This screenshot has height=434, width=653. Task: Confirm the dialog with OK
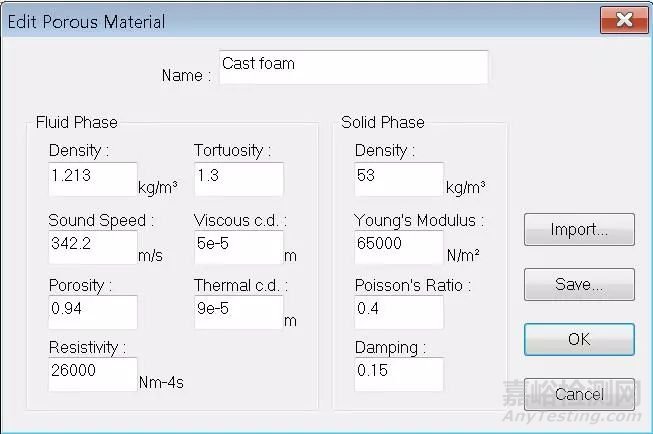coord(579,339)
